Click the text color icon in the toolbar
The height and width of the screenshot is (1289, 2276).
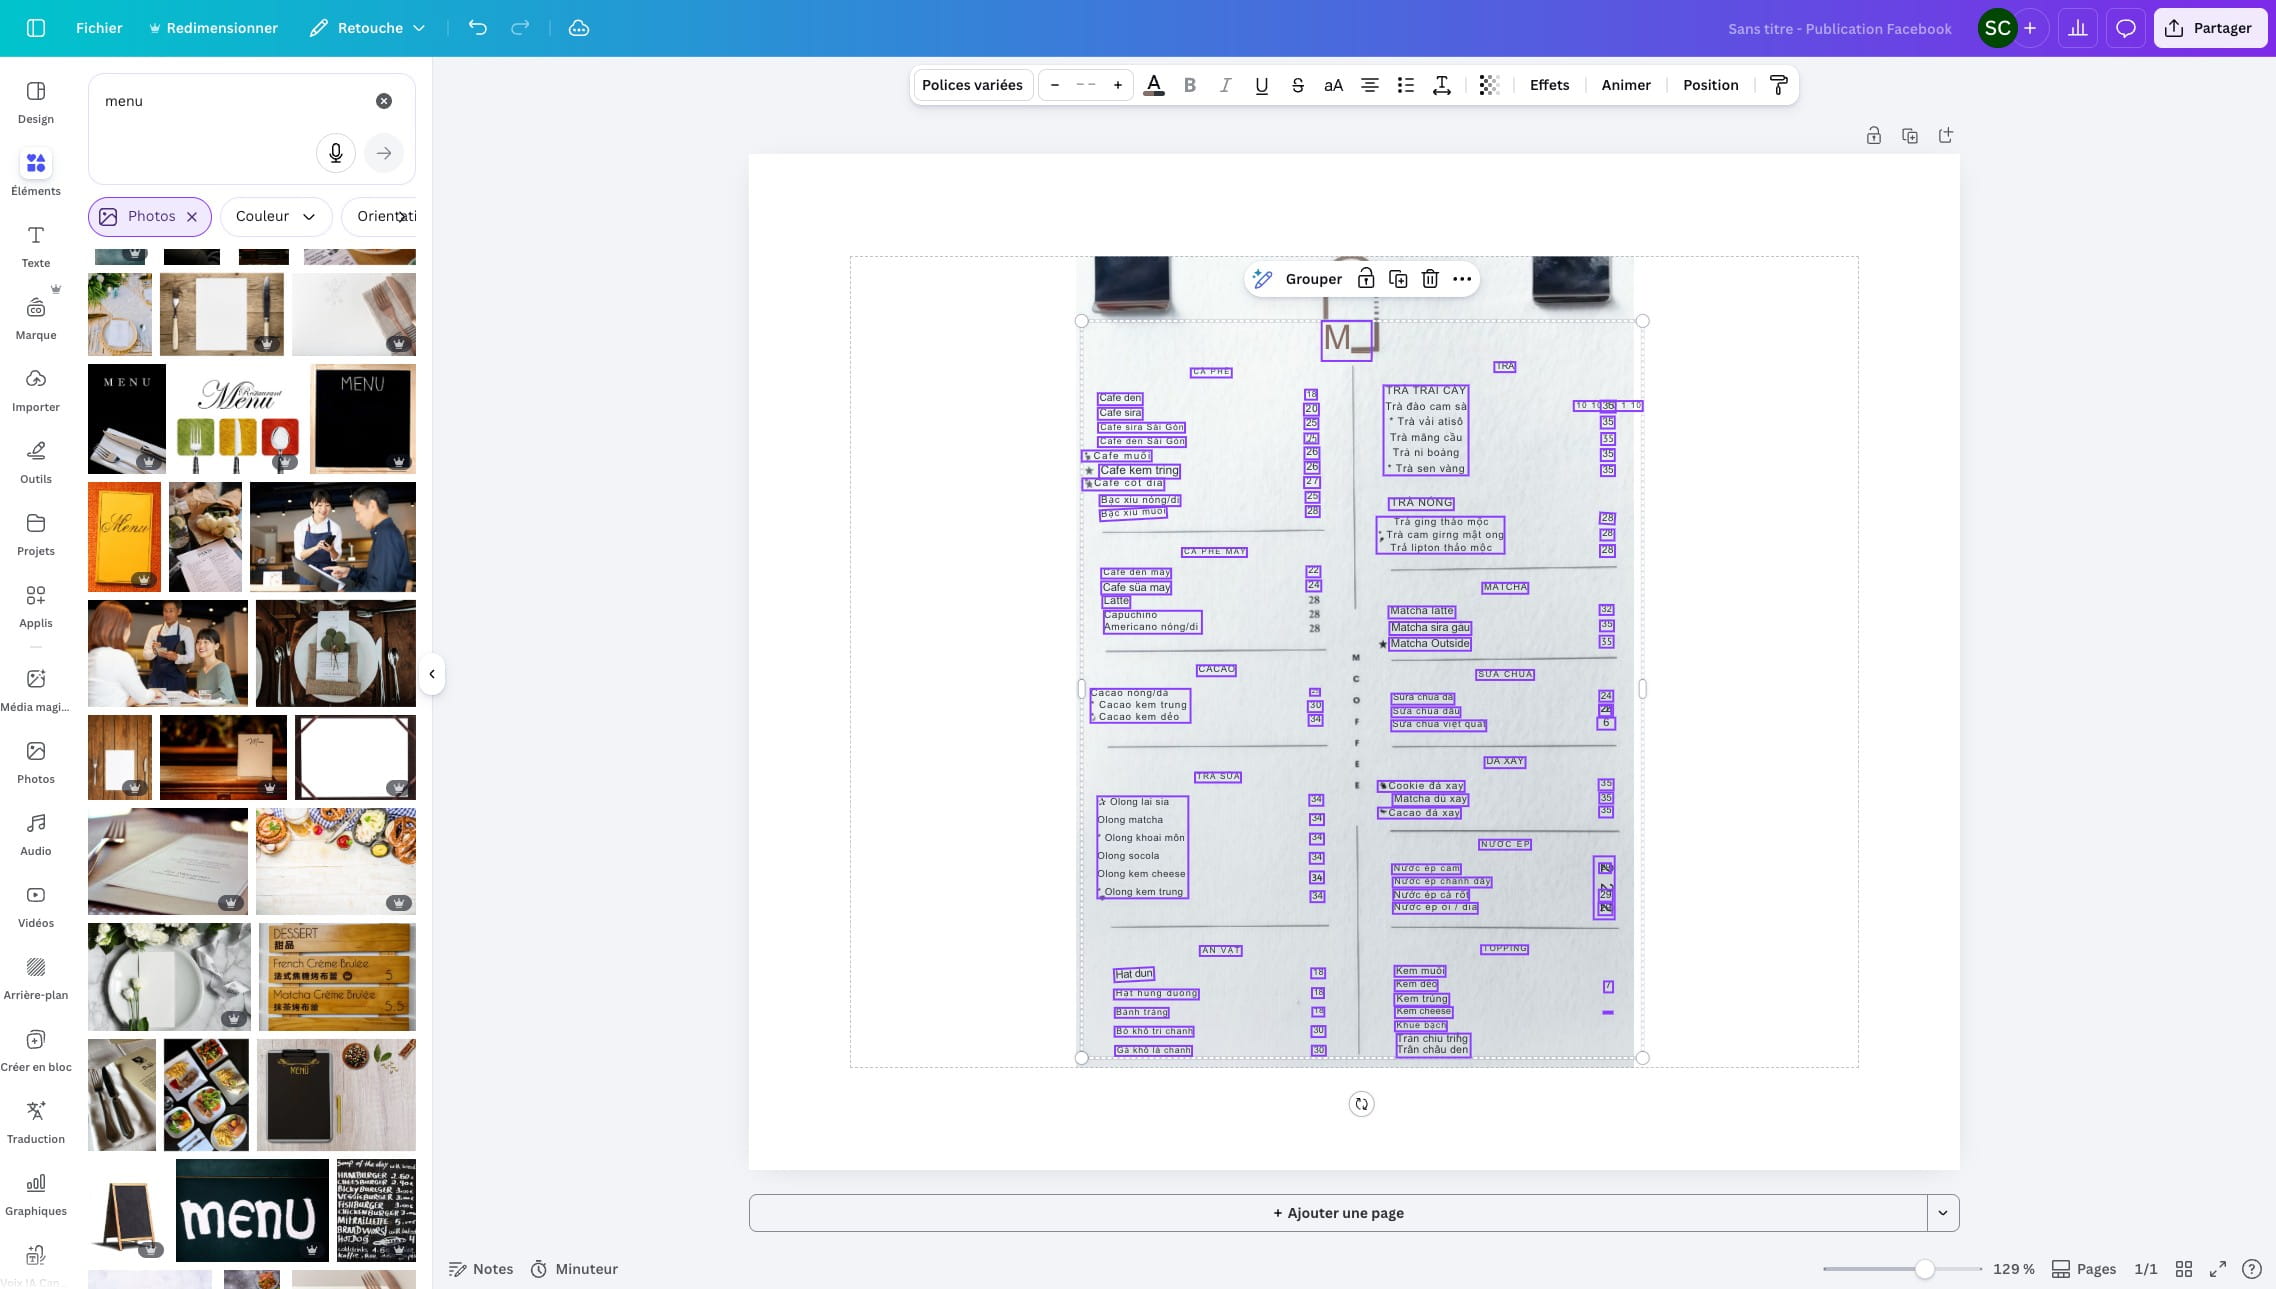click(x=1153, y=85)
